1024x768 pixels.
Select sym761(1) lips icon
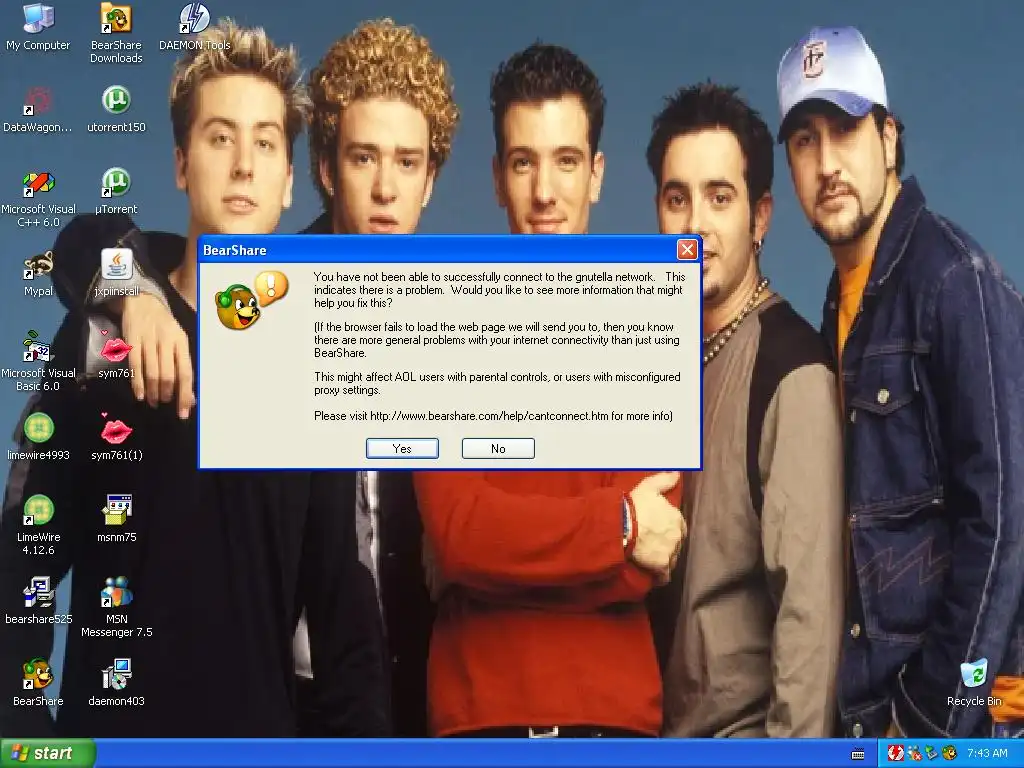click(x=116, y=438)
